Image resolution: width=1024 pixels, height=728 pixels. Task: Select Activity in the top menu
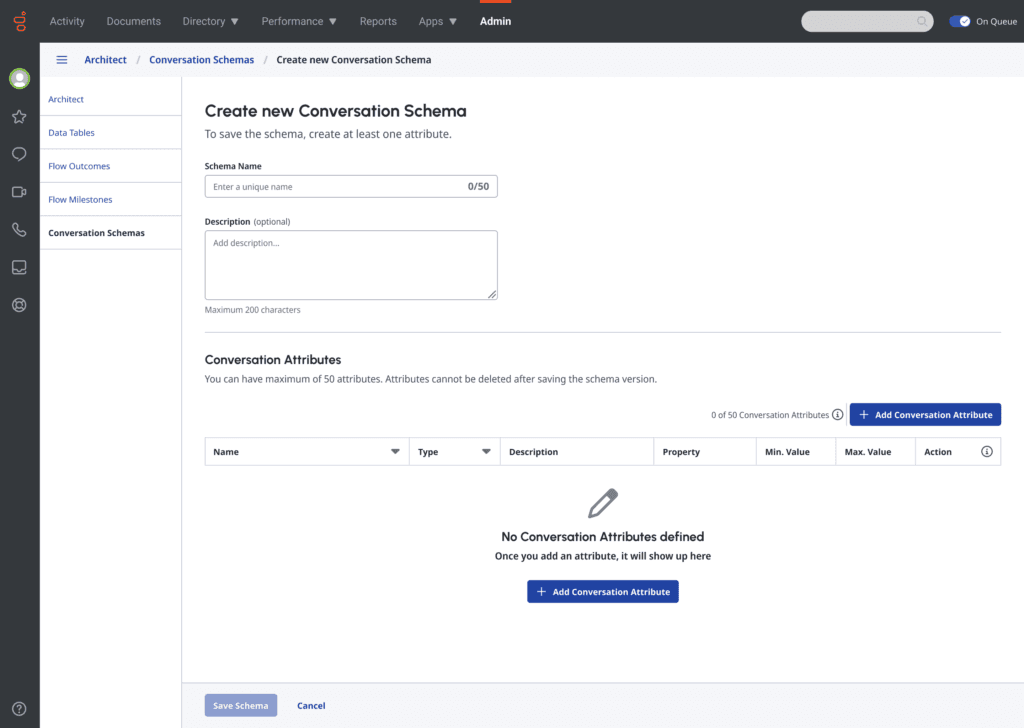[67, 20]
